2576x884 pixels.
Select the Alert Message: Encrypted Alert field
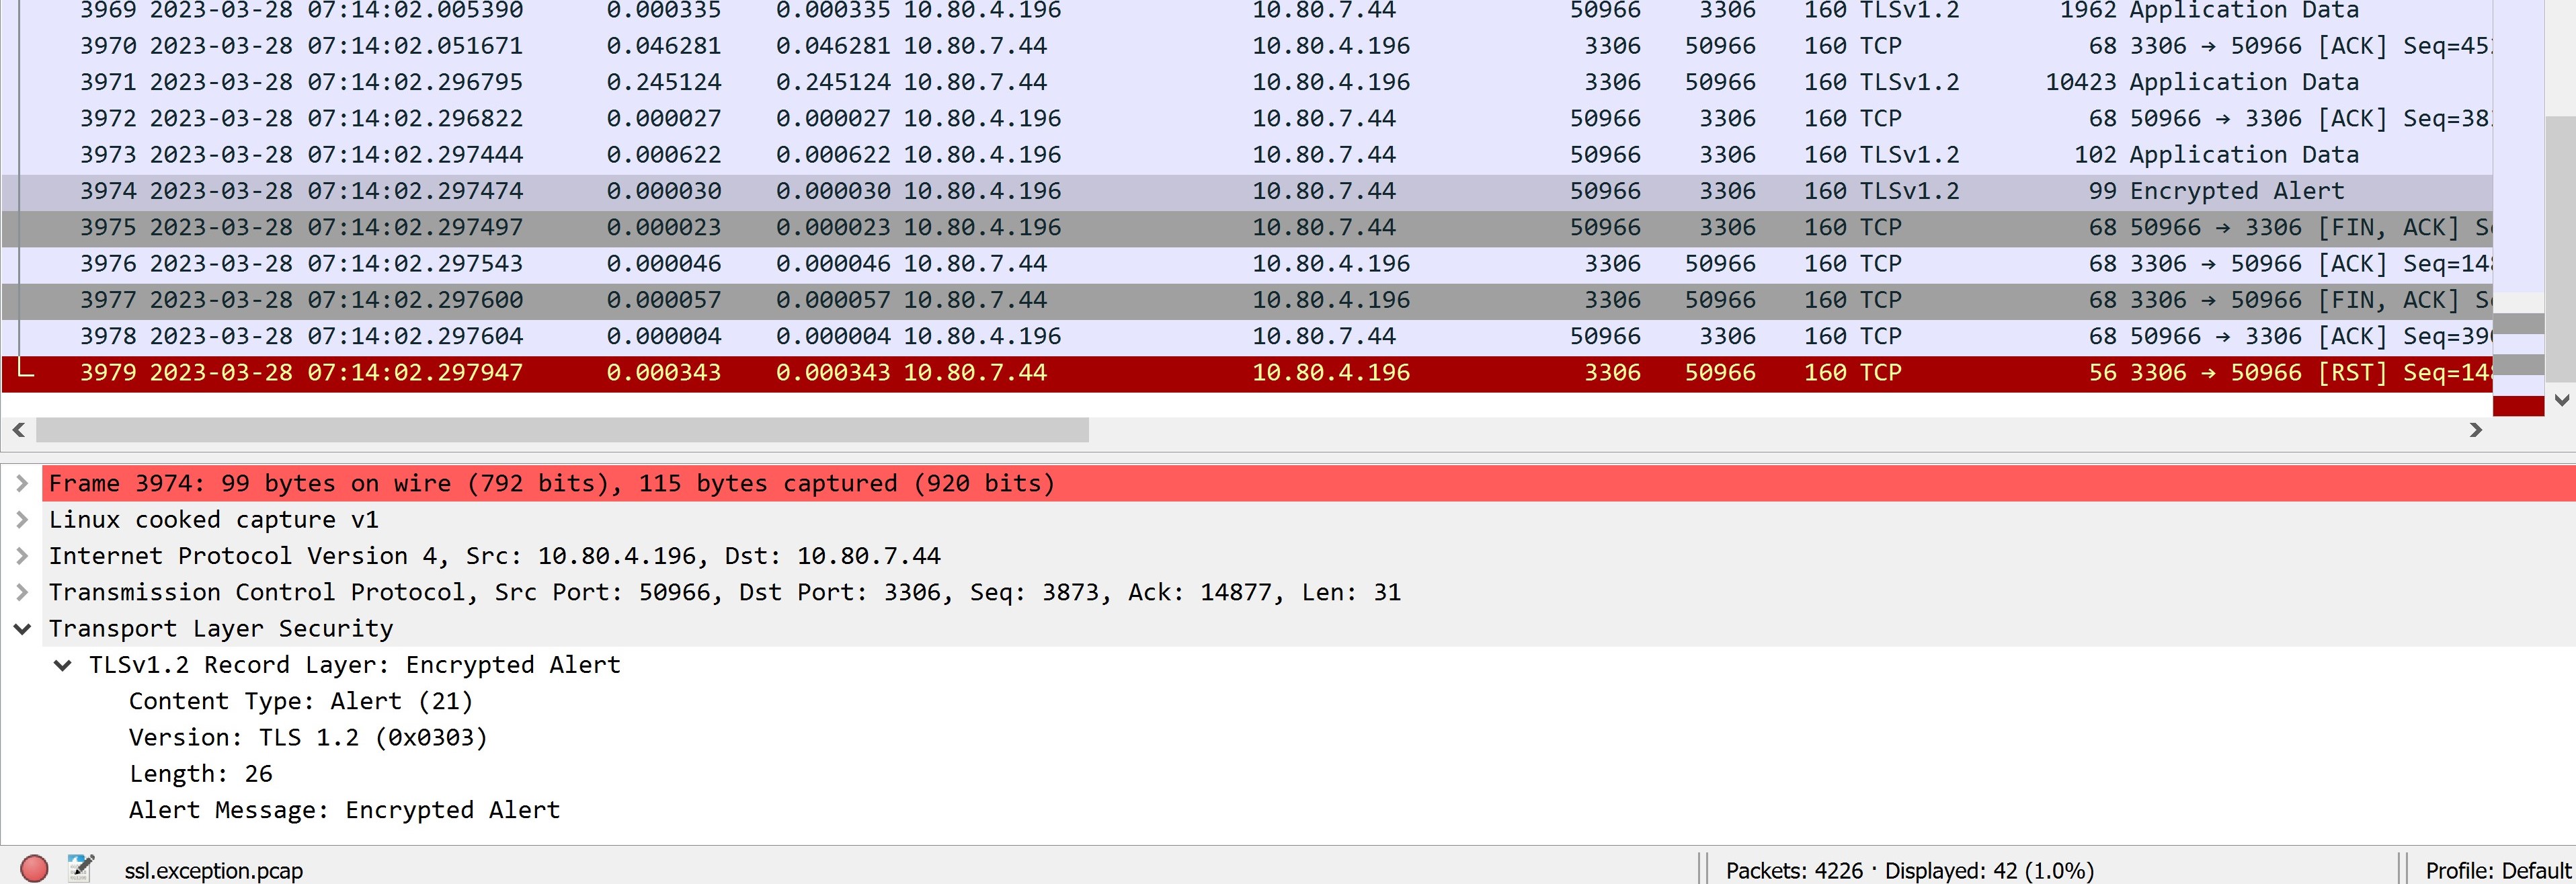coord(343,809)
